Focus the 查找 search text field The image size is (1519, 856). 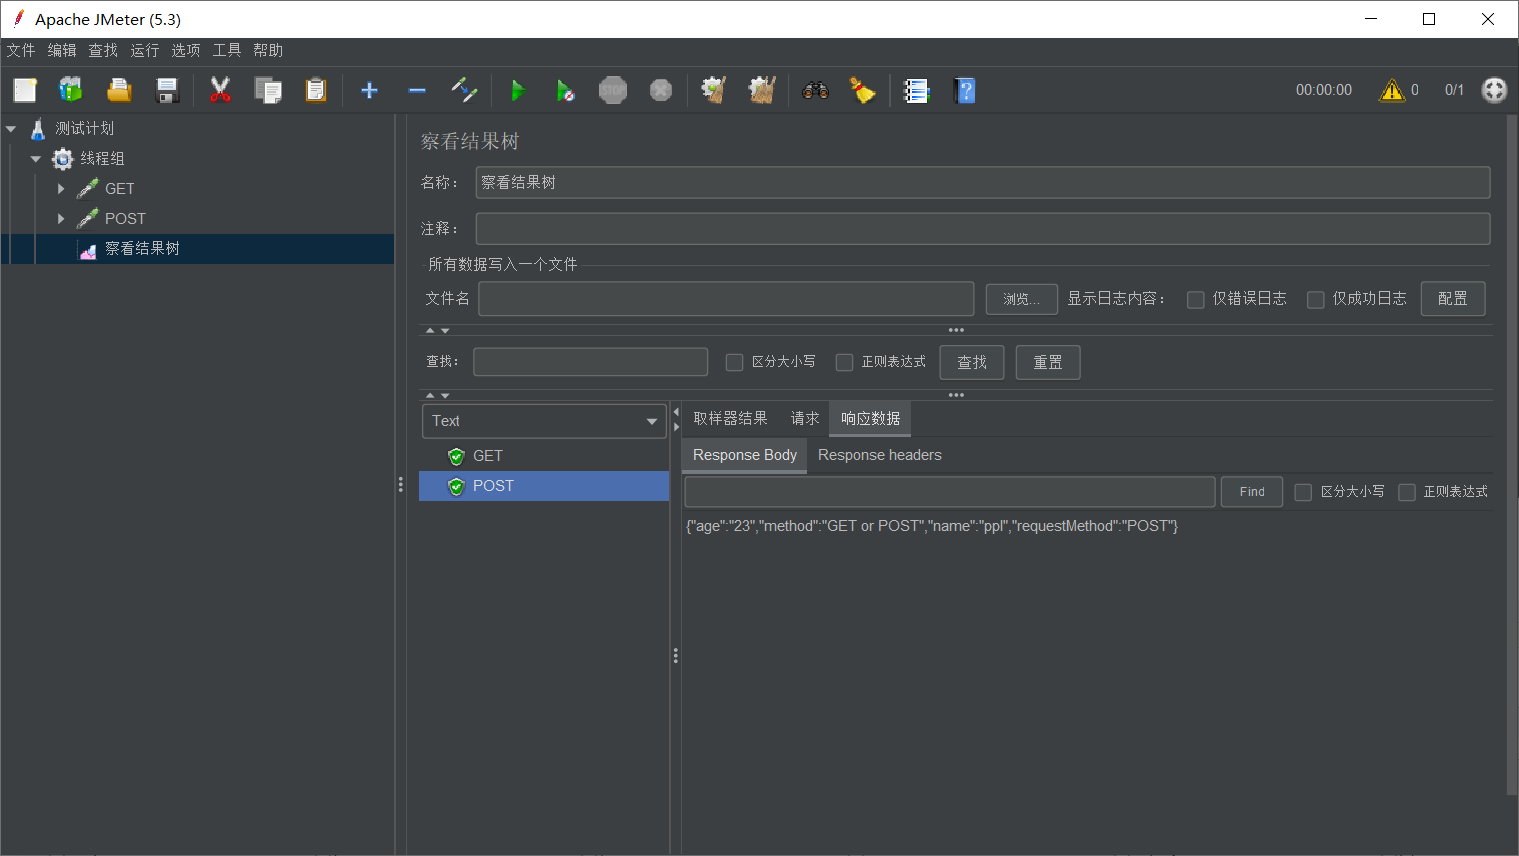pyautogui.click(x=591, y=362)
